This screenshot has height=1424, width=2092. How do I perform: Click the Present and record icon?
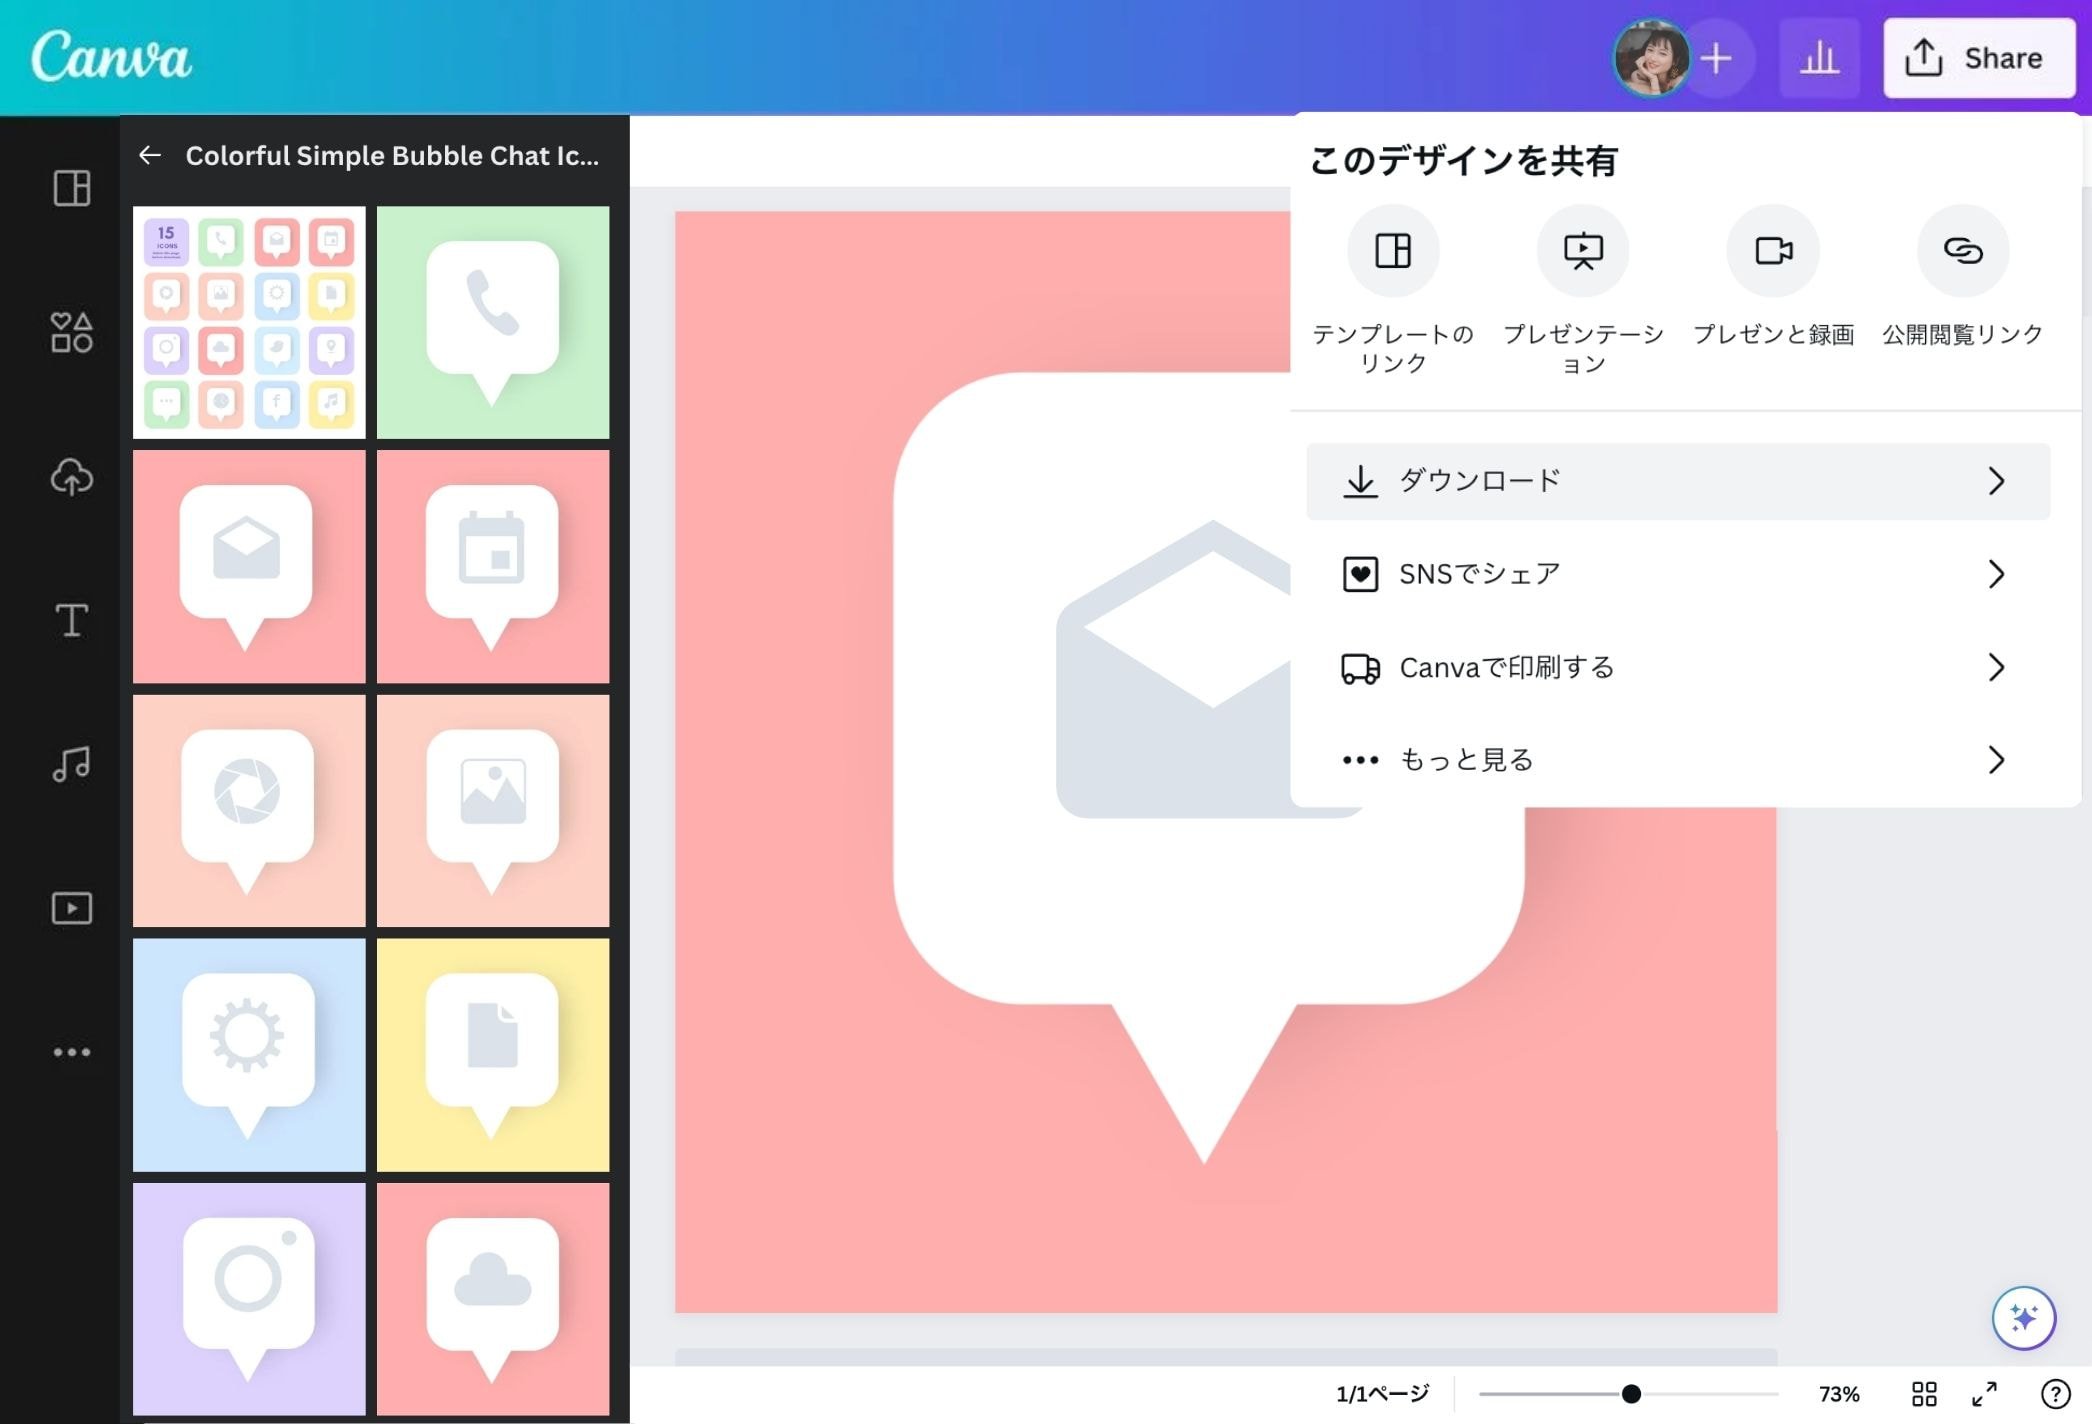(x=1772, y=251)
